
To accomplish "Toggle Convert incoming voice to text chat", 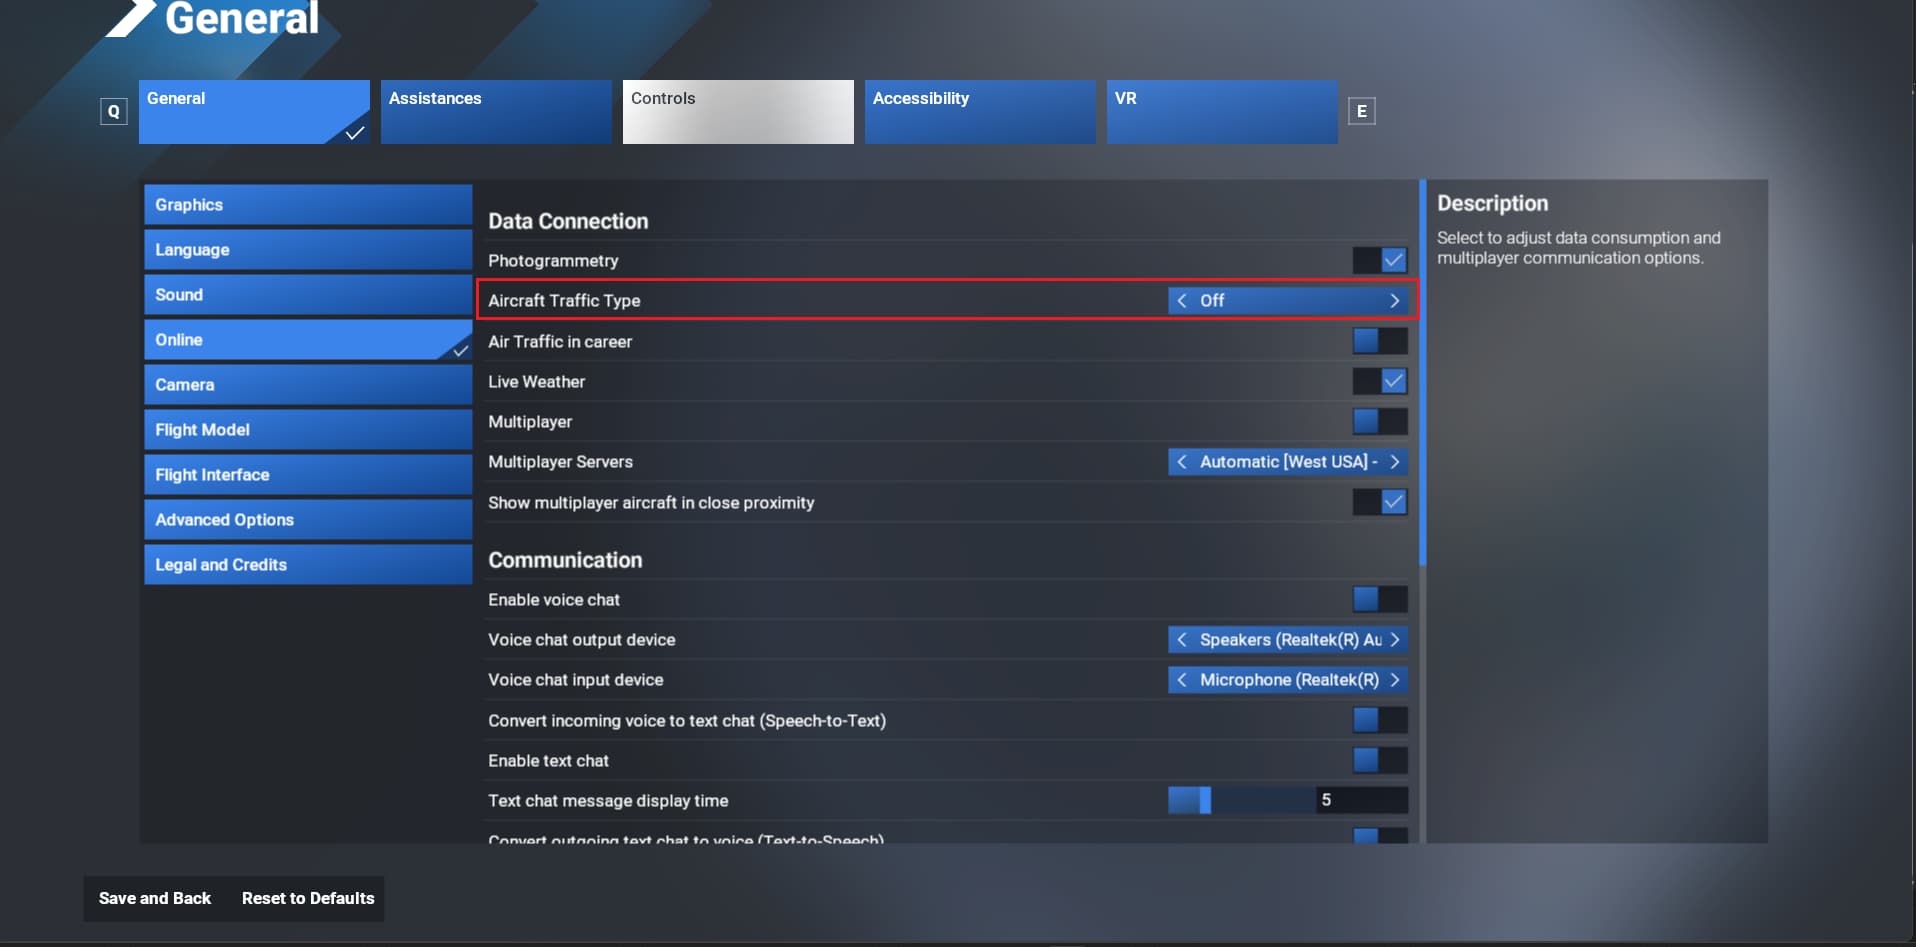I will (x=1380, y=720).
